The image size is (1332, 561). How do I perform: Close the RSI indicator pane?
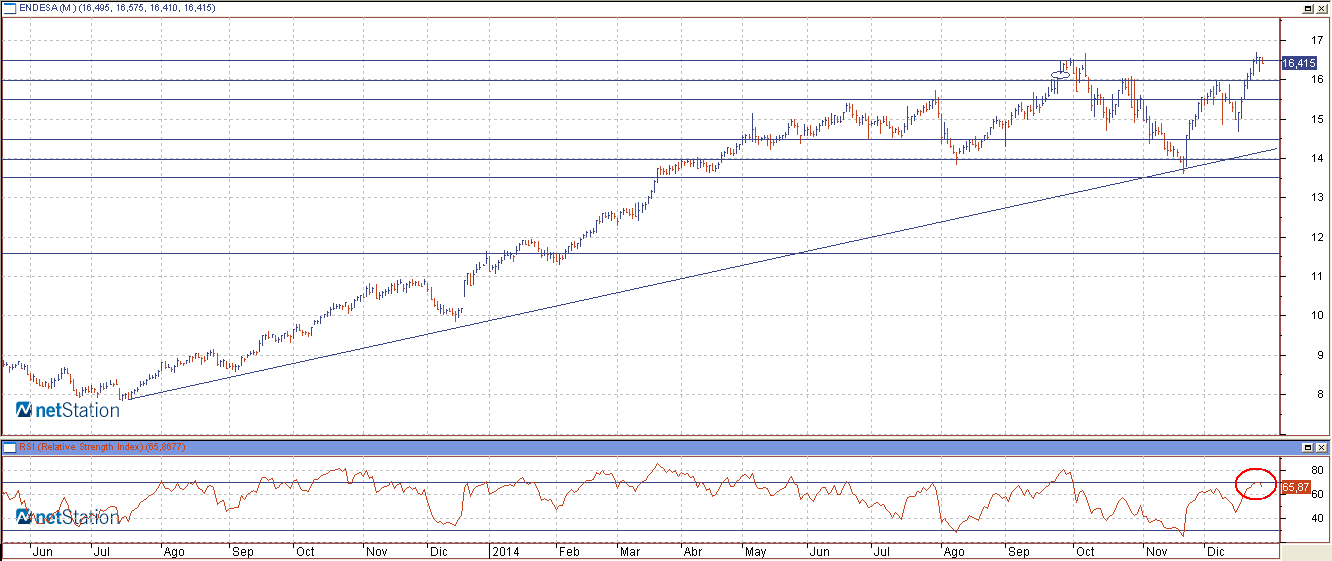tap(1322, 447)
